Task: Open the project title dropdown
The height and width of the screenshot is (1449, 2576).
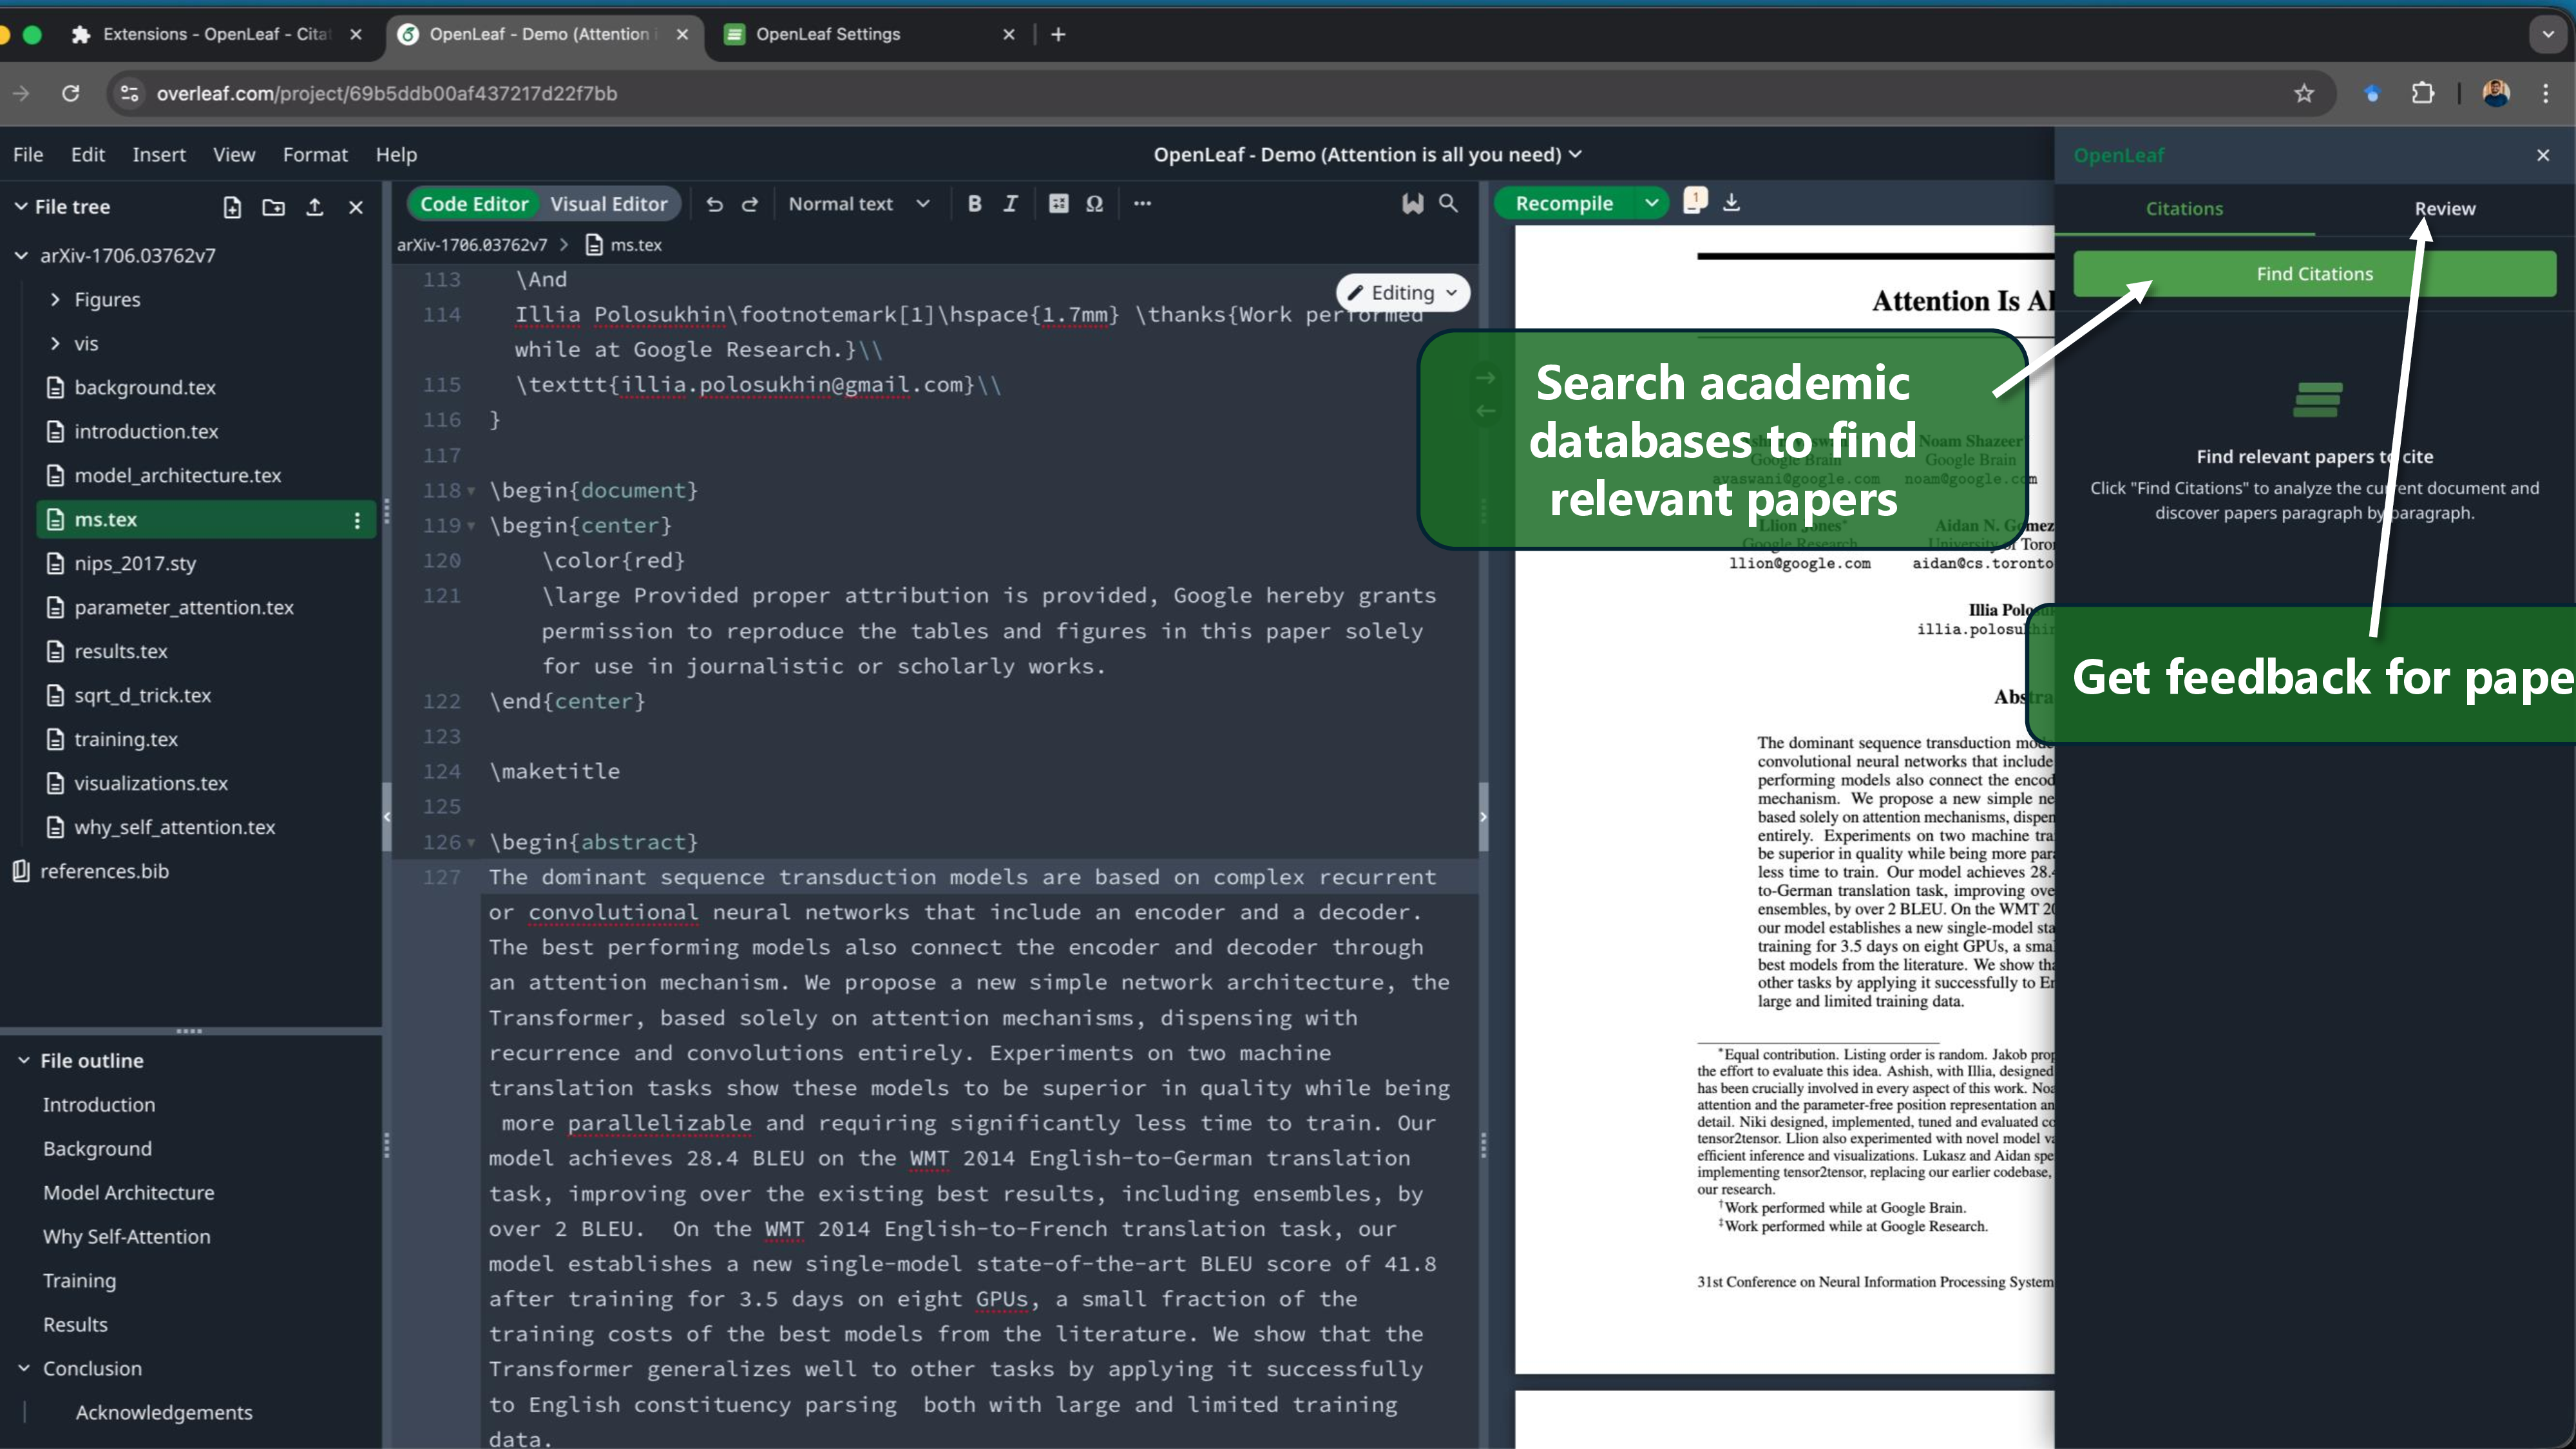Action: (1367, 155)
